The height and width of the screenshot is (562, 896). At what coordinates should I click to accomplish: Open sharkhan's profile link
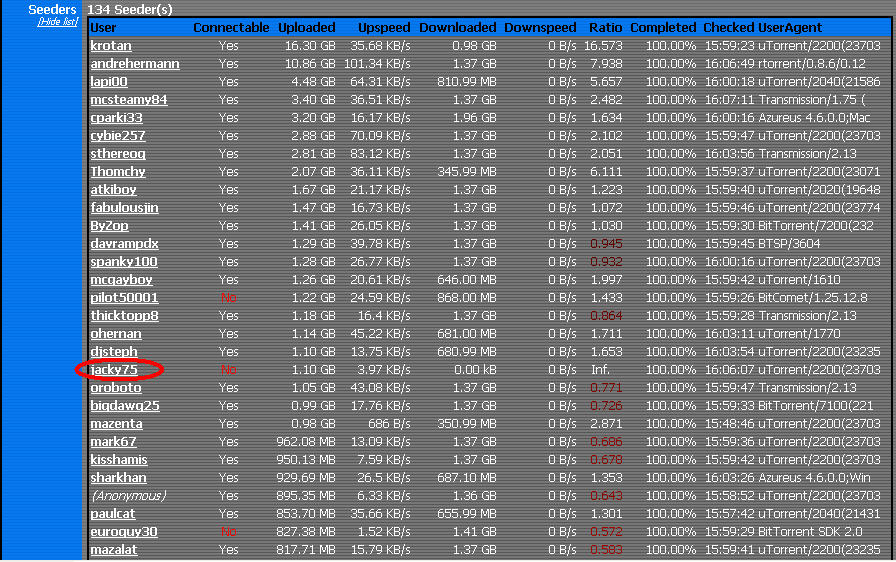(118, 478)
